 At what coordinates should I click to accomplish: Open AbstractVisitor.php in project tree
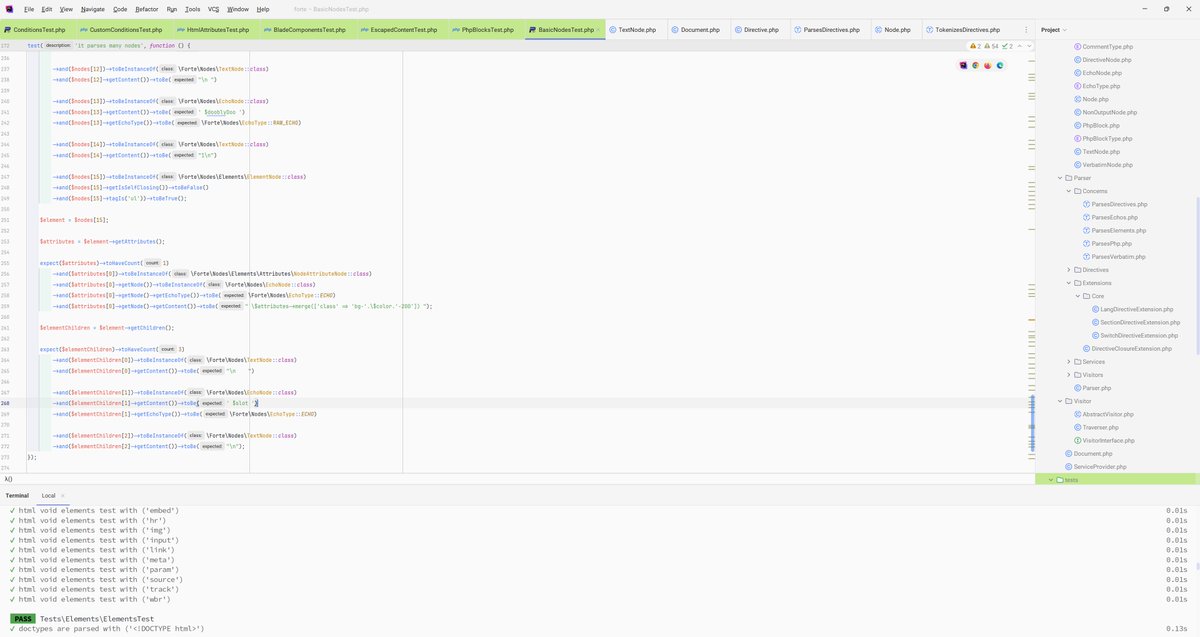click(1108, 414)
